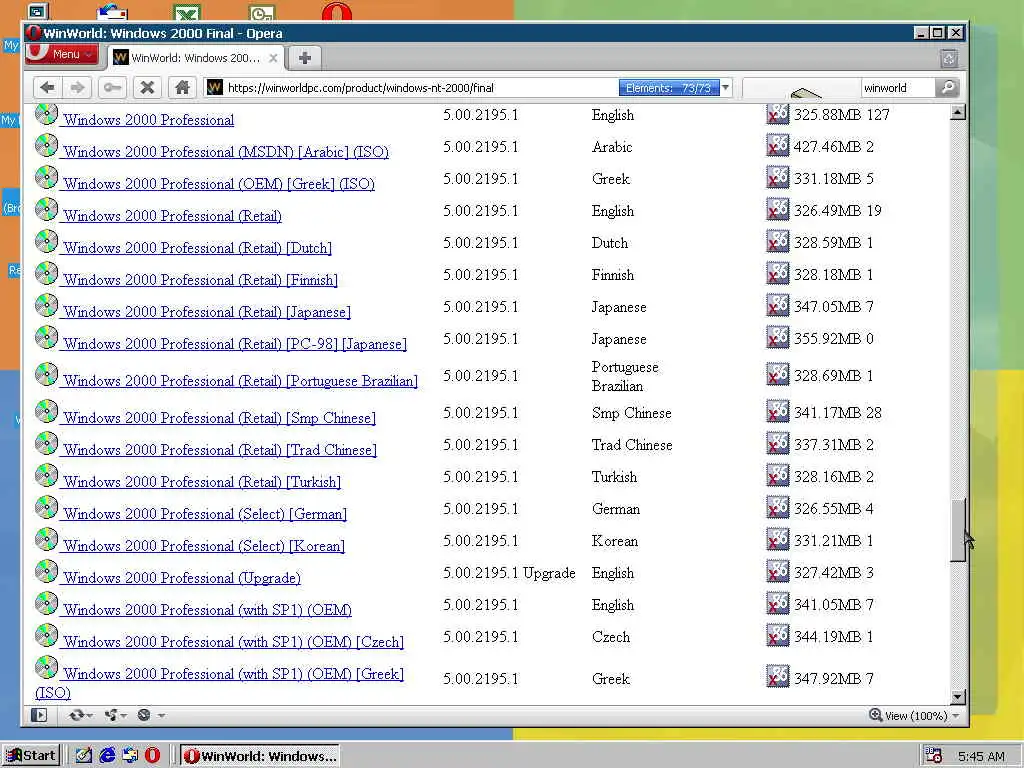Switch to WinWorld task in taskbar
Screen dimensions: 1024x768
pos(260,756)
